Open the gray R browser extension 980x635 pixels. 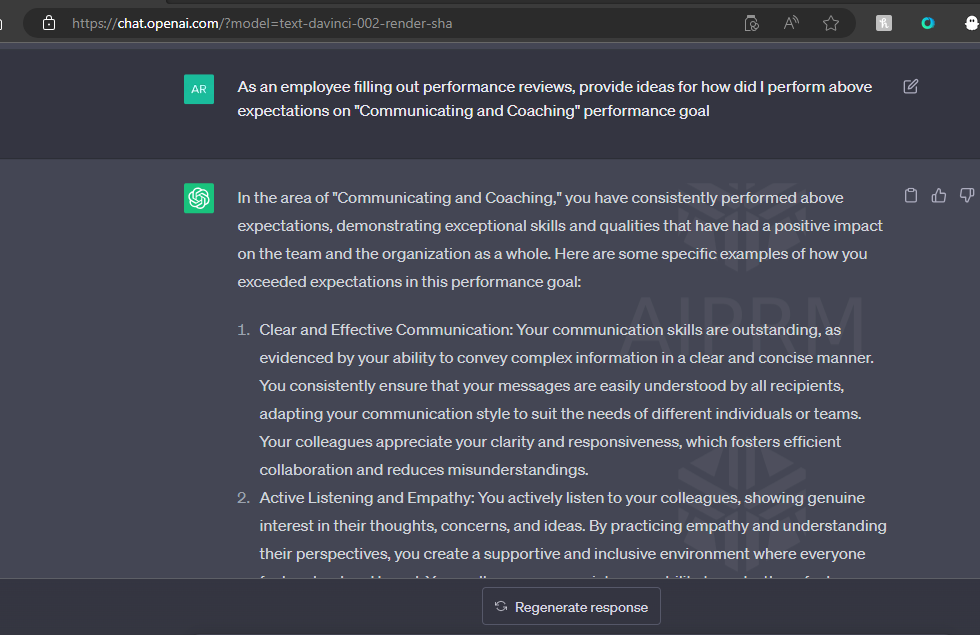click(884, 23)
